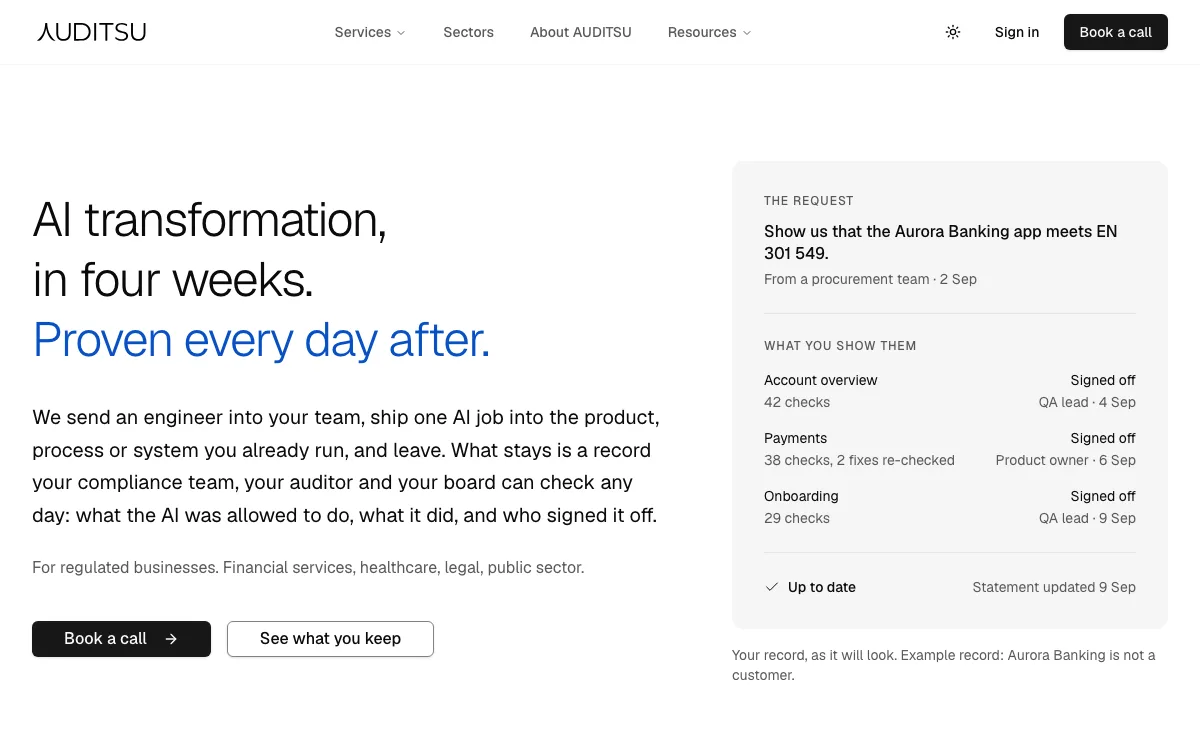Click the 'Payments' row title

pos(796,438)
